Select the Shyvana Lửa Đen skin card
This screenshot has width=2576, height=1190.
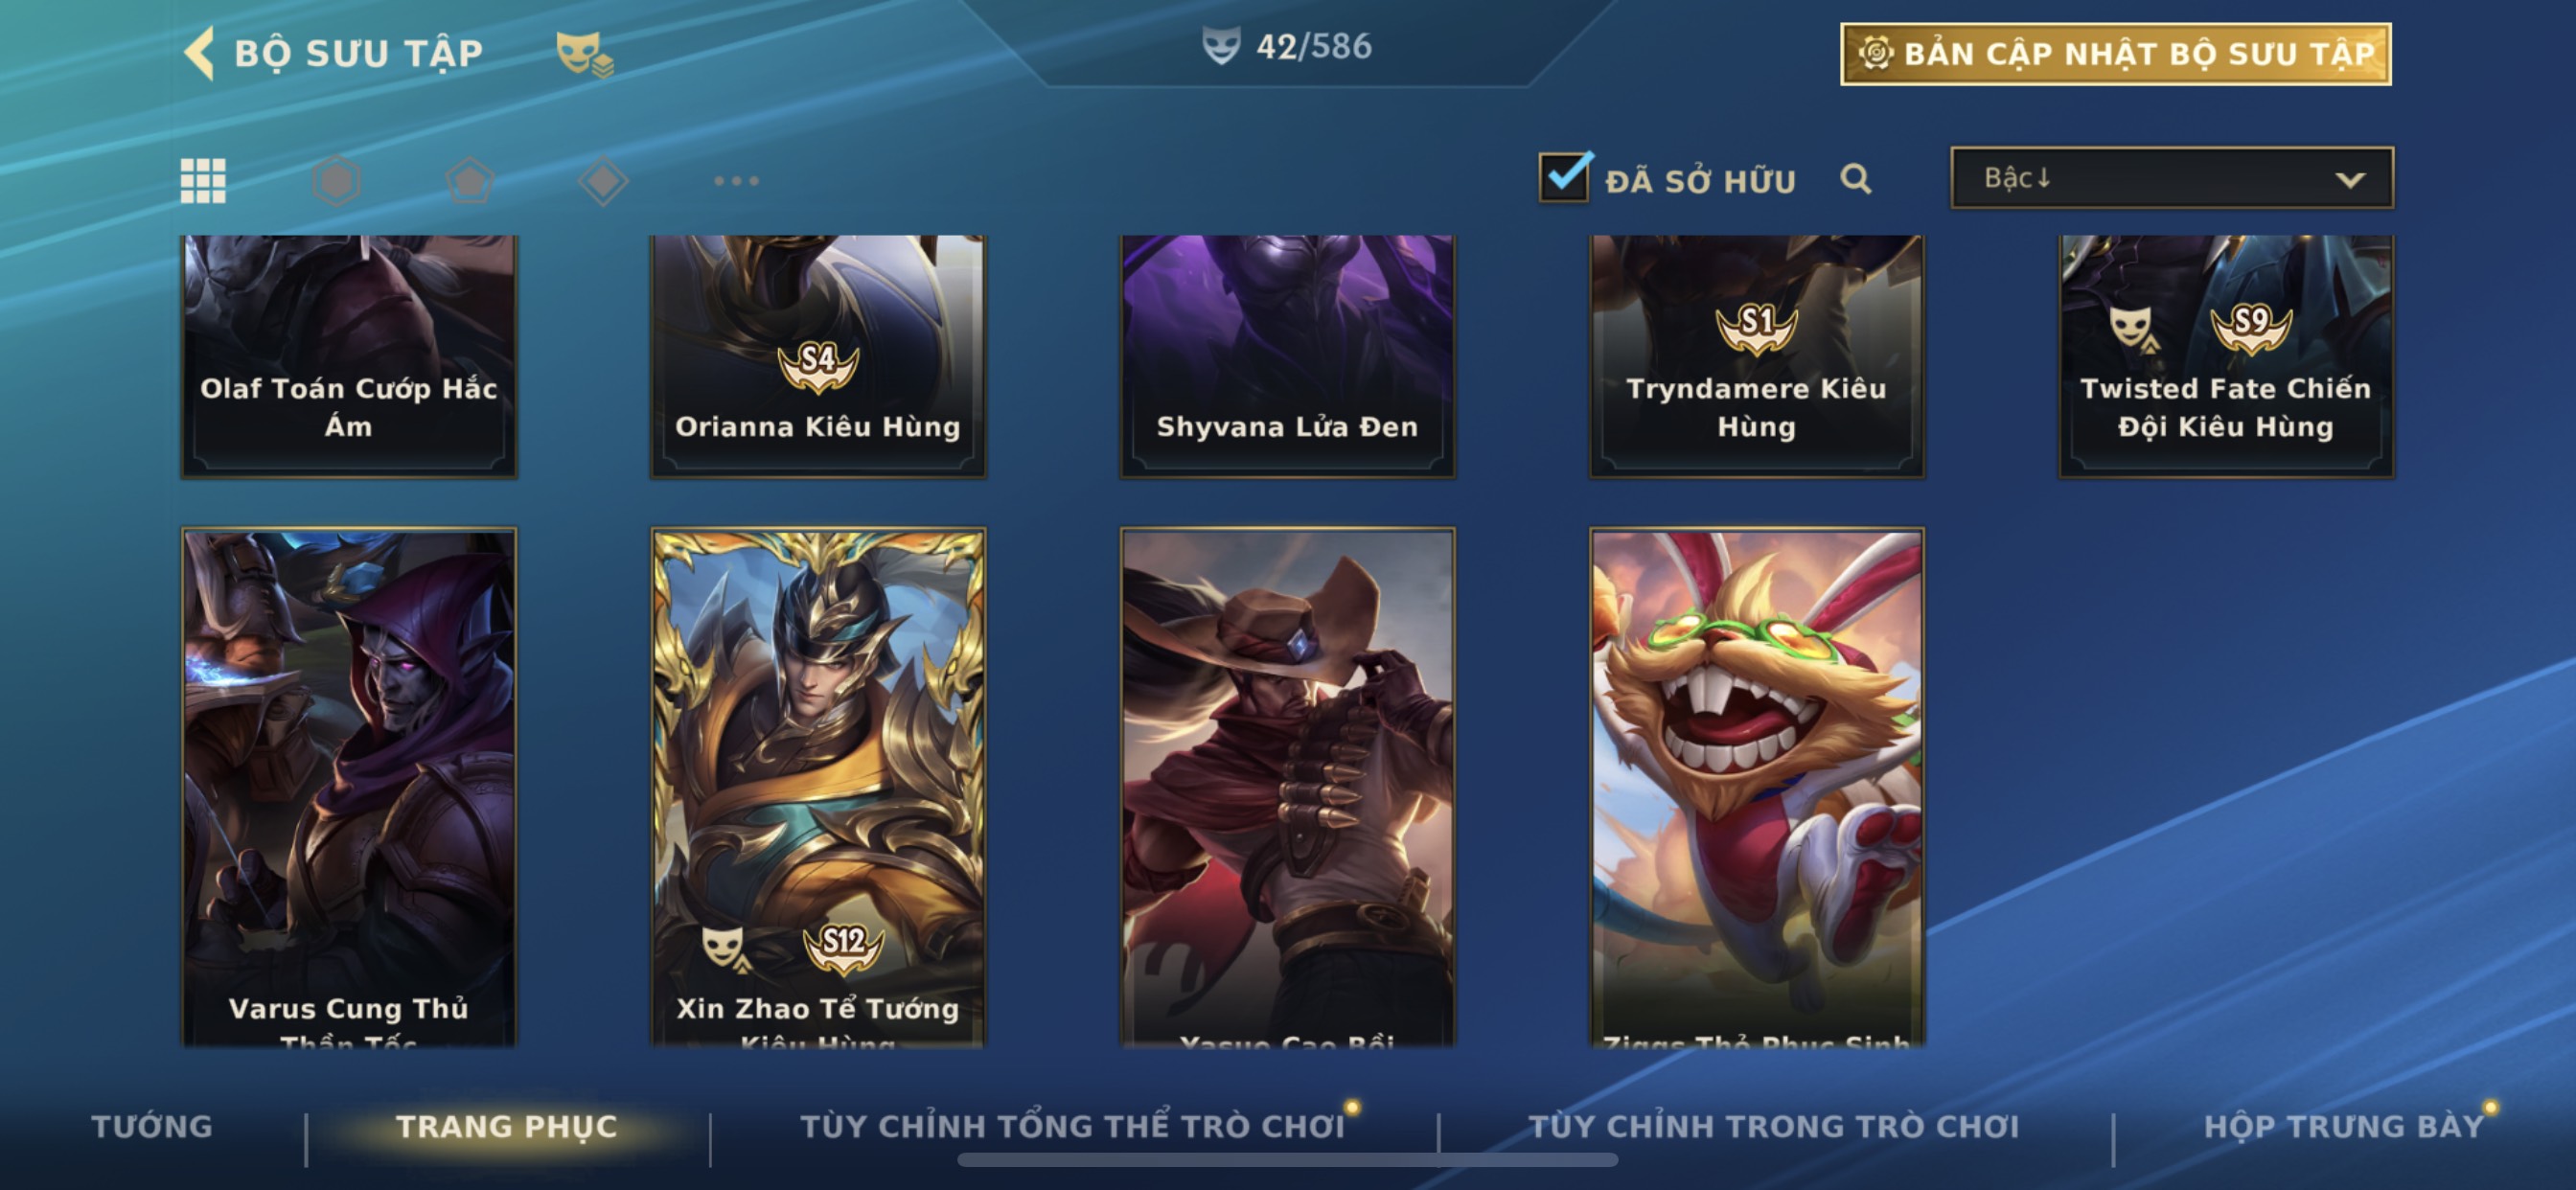1287,356
